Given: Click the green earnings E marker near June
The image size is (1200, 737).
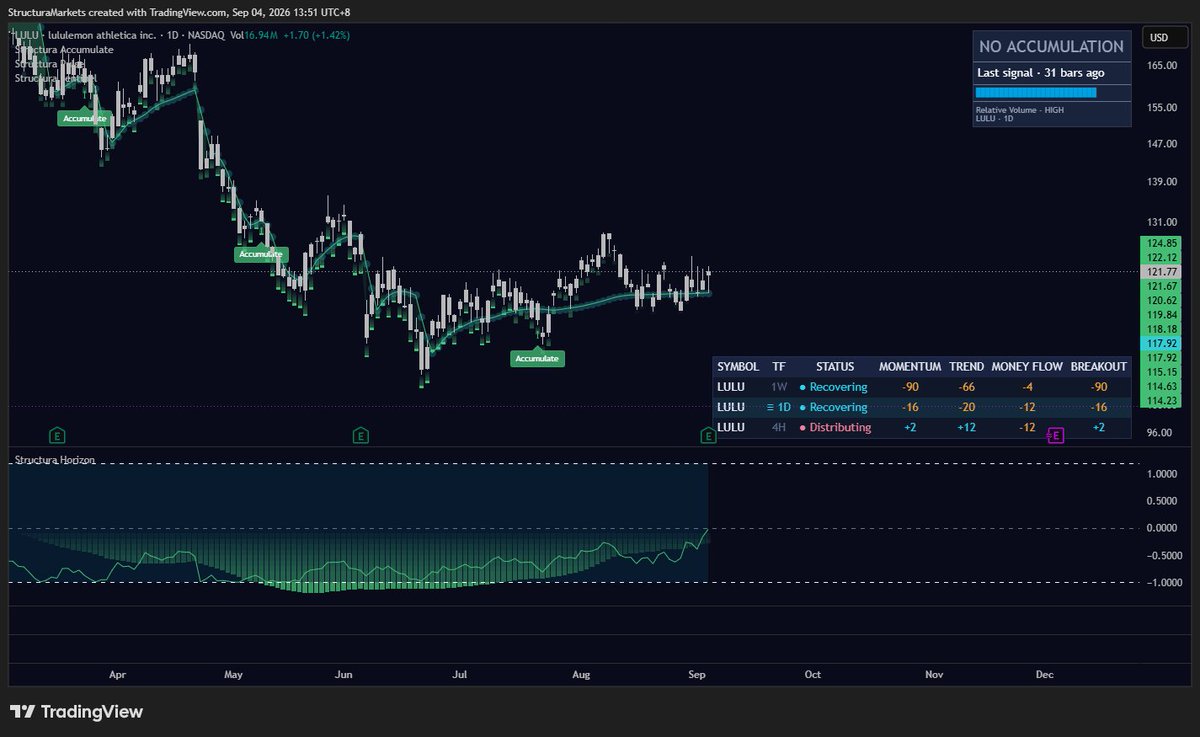Looking at the screenshot, I should (x=360, y=435).
